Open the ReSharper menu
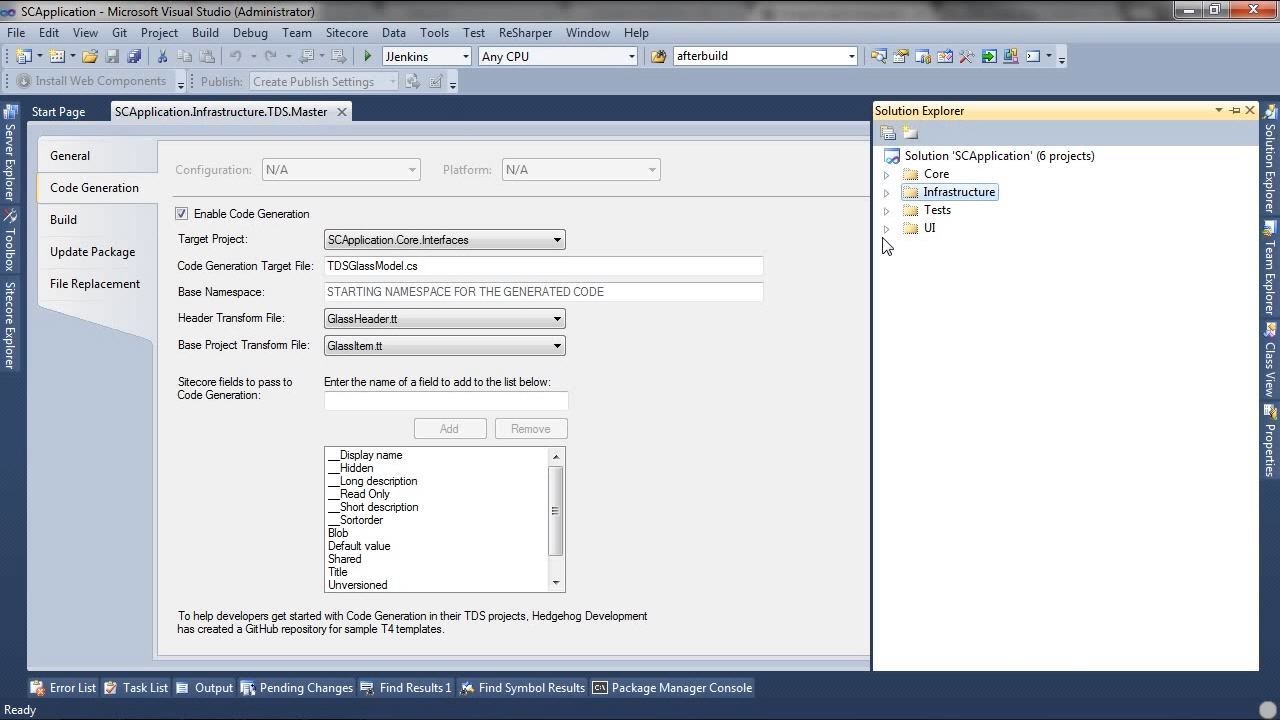 click(525, 33)
